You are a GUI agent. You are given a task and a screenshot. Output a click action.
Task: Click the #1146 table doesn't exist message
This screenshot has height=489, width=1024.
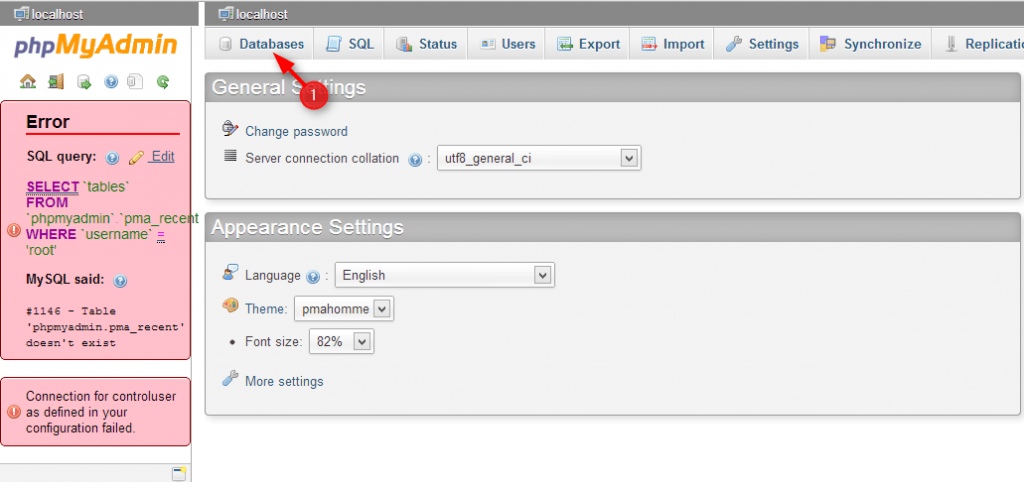pyautogui.click(x=106, y=326)
